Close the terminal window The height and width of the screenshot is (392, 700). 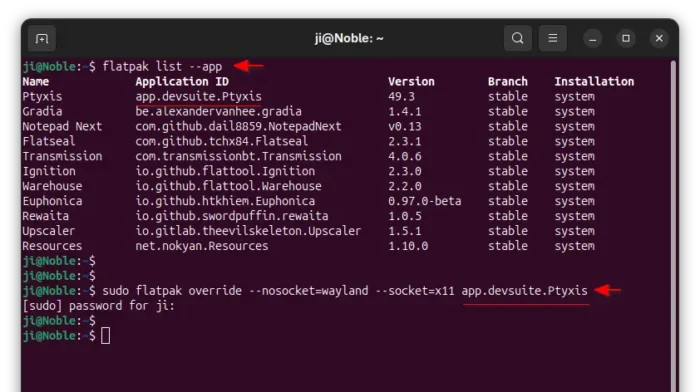[659, 39]
